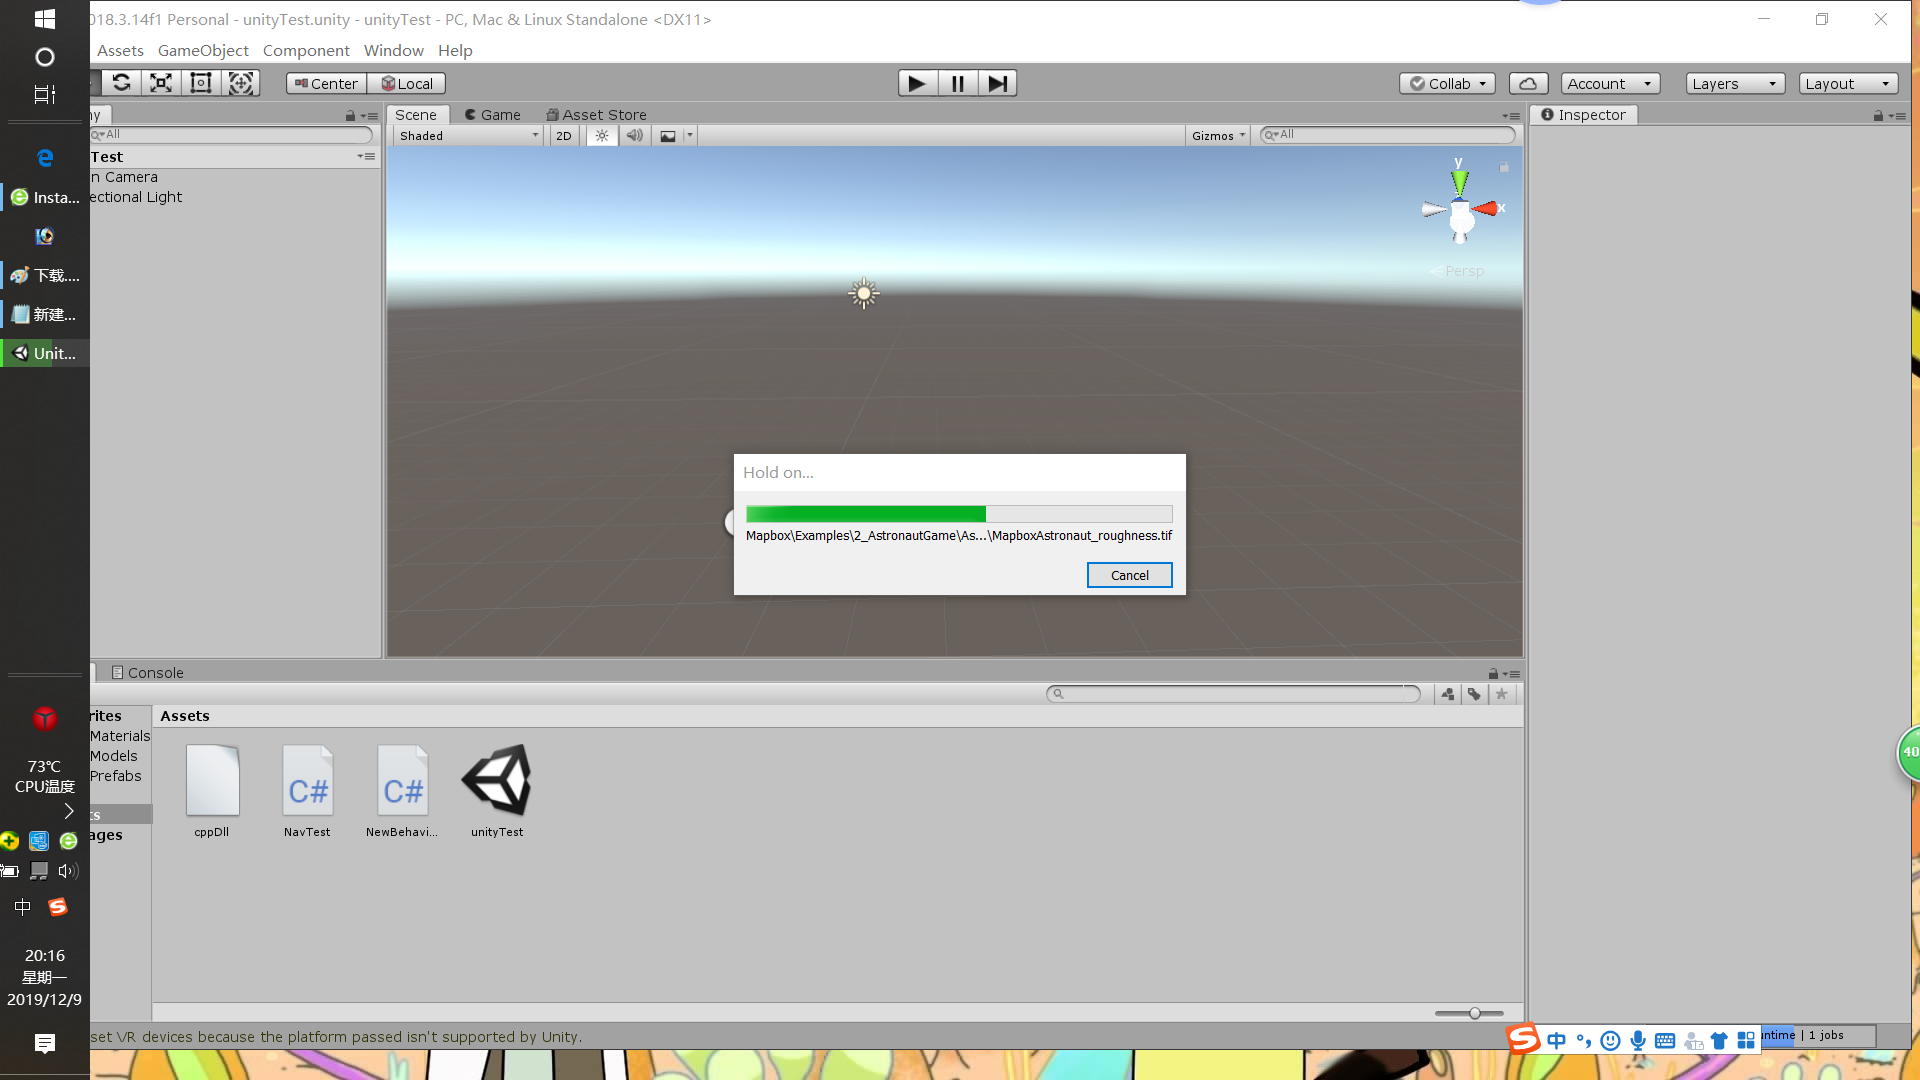Image resolution: width=1920 pixels, height=1080 pixels.
Task: Open Windows Start menu icon
Action: click(x=44, y=19)
